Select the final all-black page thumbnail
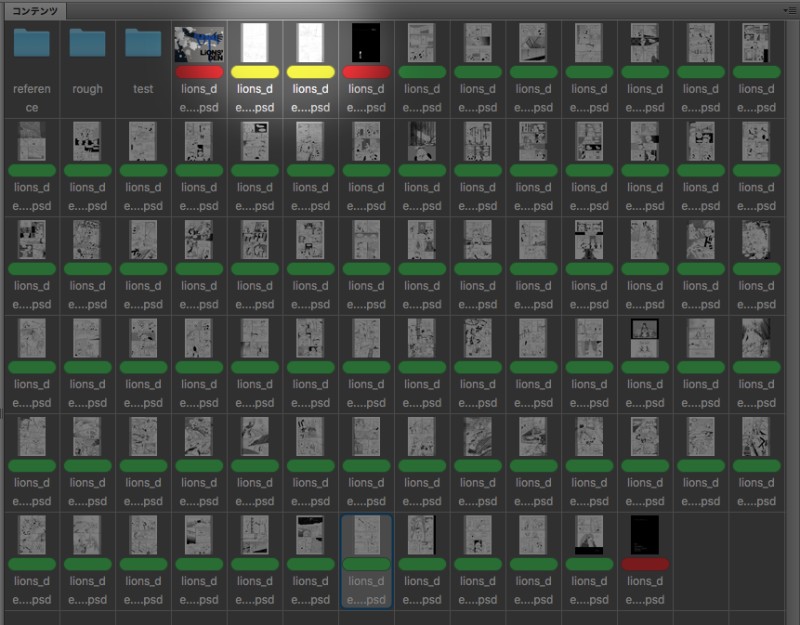The image size is (800, 625). click(x=645, y=535)
